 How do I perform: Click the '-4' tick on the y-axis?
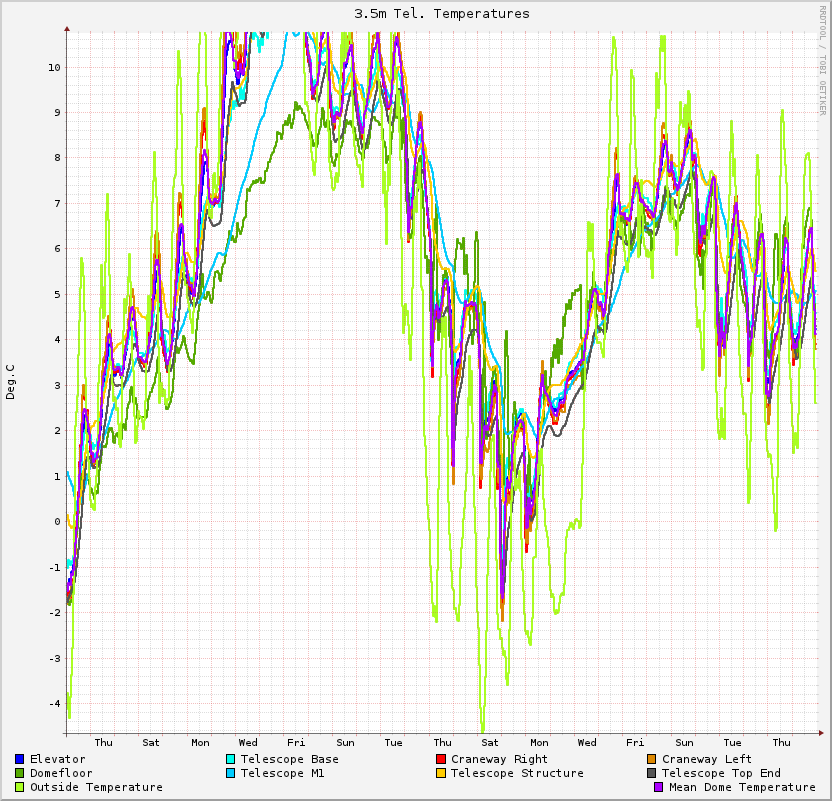click(x=54, y=703)
